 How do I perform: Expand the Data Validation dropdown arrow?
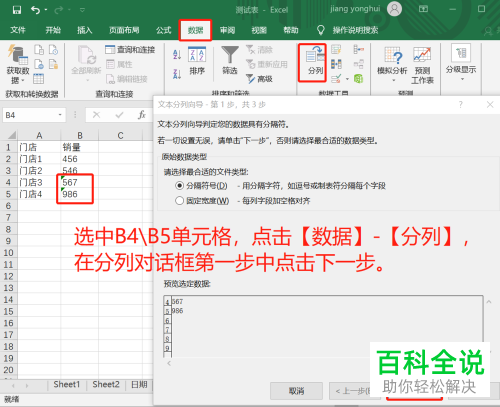click(x=347, y=79)
